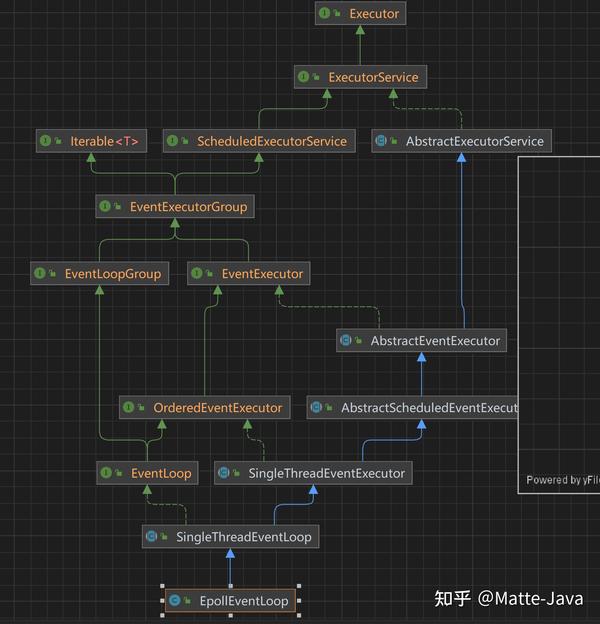Click the OrderedEventExecutor node

tap(205, 407)
